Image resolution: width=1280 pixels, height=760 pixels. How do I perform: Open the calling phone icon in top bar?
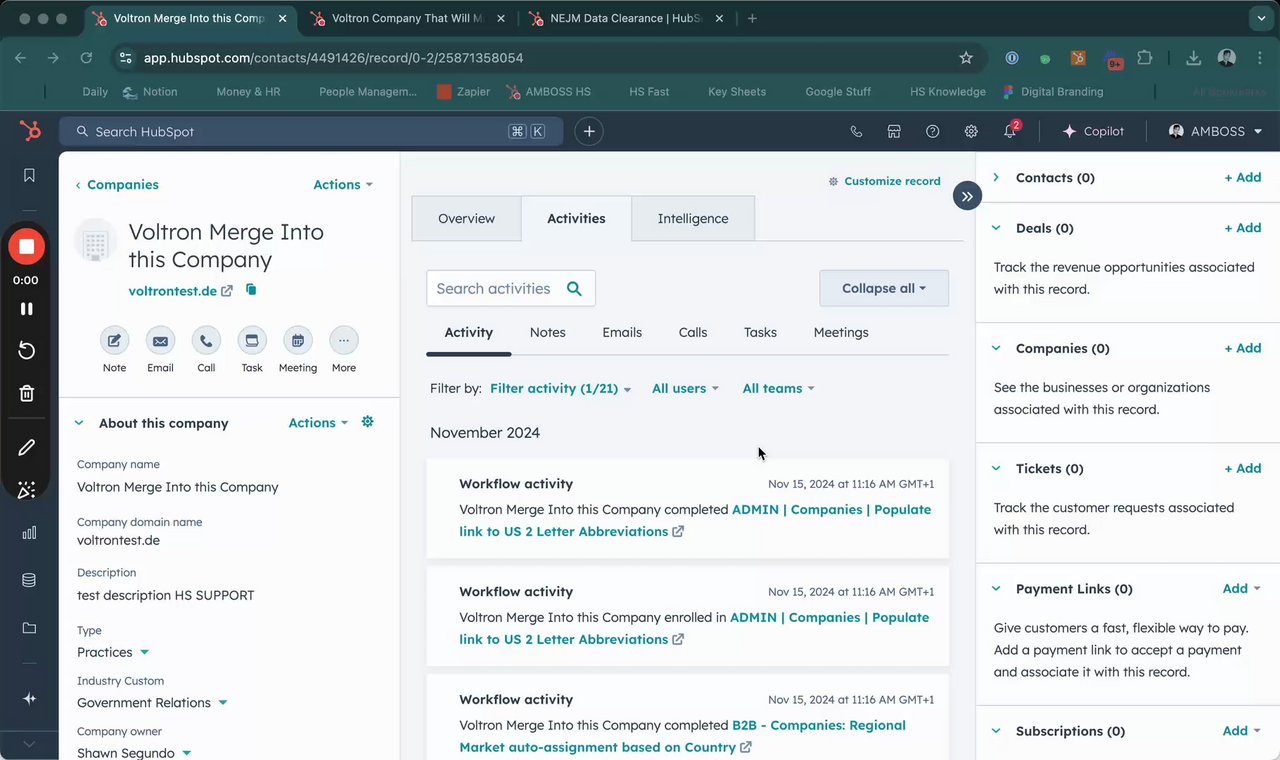click(856, 131)
